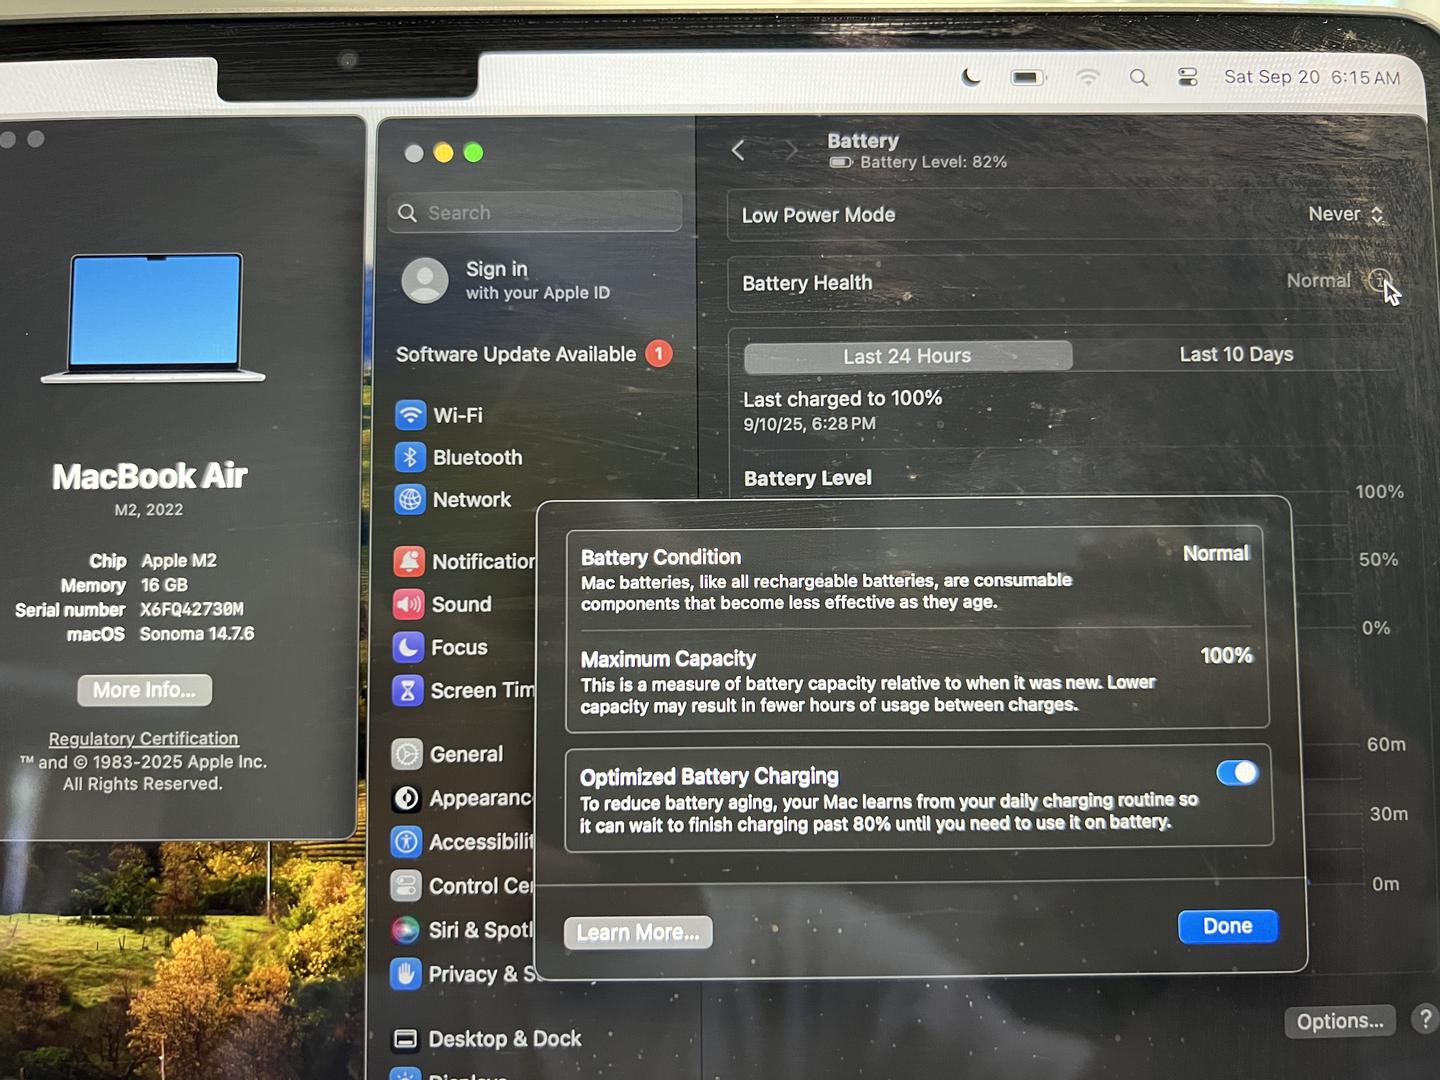Open the Low Power Mode dropdown
Viewport: 1440px width, 1080px height.
[1346, 214]
